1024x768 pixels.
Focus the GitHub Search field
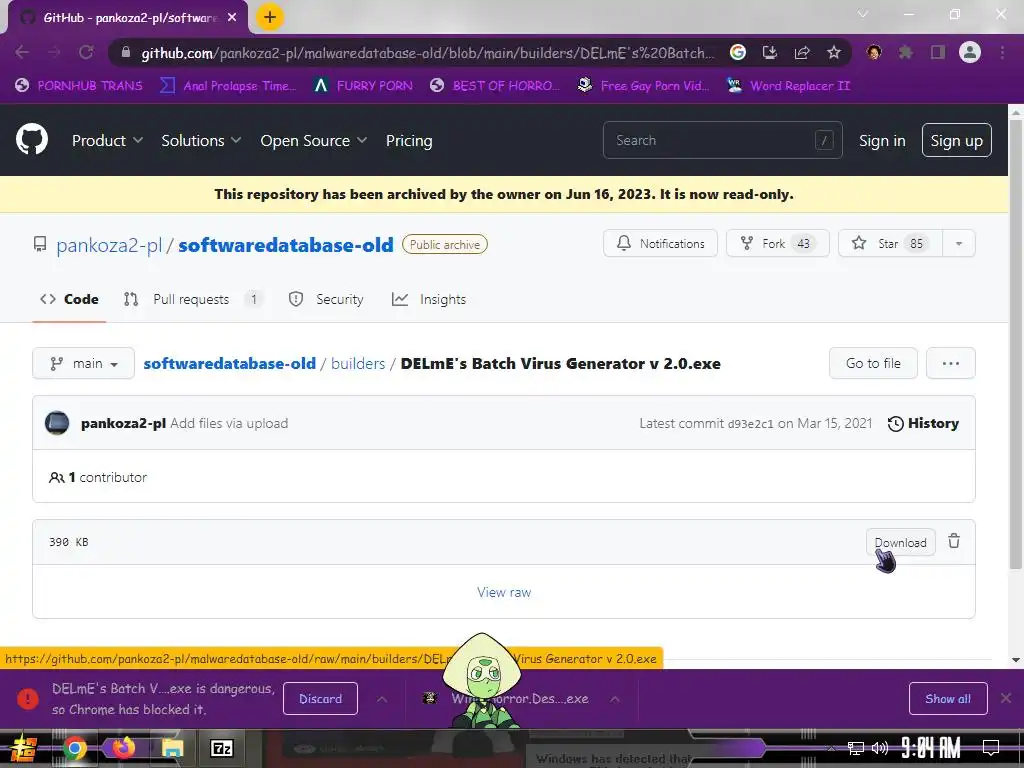pos(722,140)
